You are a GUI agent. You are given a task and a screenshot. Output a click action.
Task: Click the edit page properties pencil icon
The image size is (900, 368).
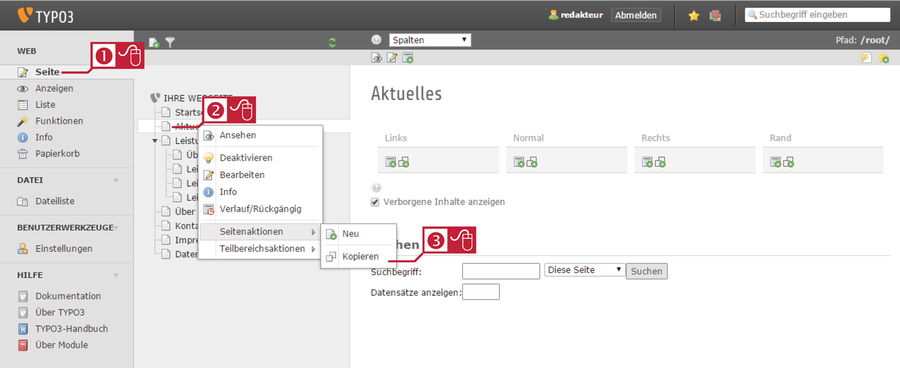(392, 57)
